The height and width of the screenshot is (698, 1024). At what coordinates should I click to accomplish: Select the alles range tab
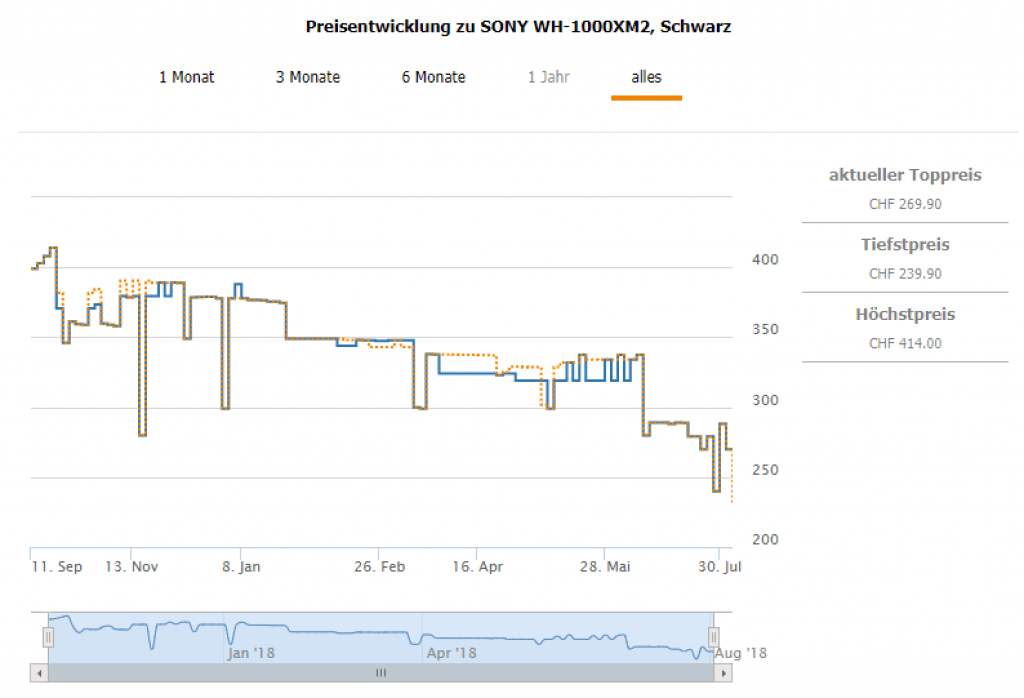click(x=646, y=77)
